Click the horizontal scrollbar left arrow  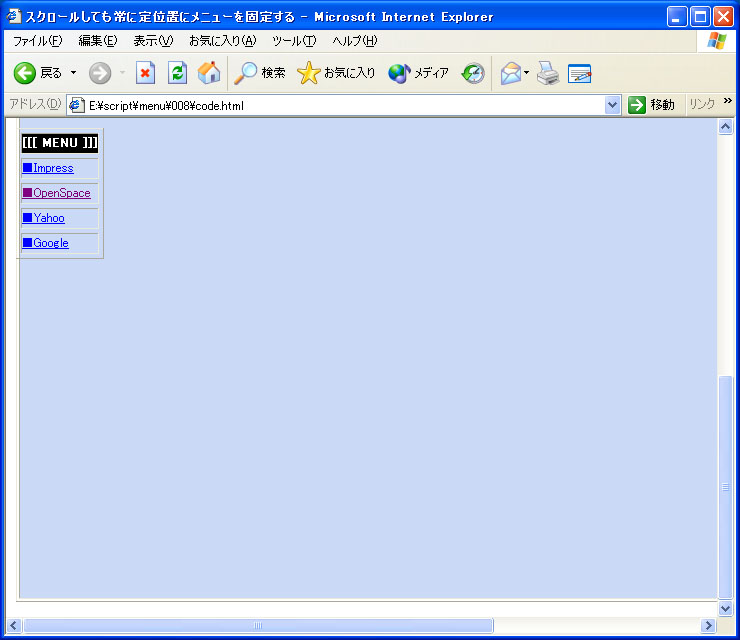pyautogui.click(x=13, y=625)
